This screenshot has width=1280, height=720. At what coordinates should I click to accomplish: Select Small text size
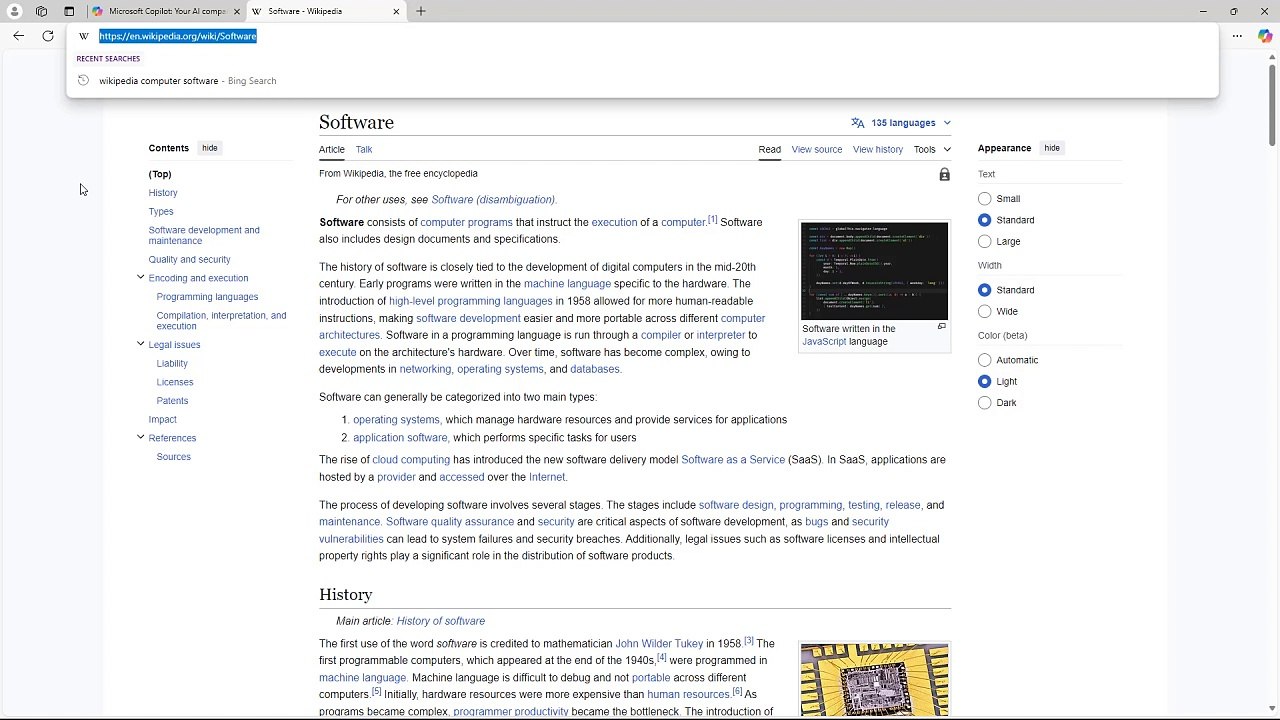(985, 199)
